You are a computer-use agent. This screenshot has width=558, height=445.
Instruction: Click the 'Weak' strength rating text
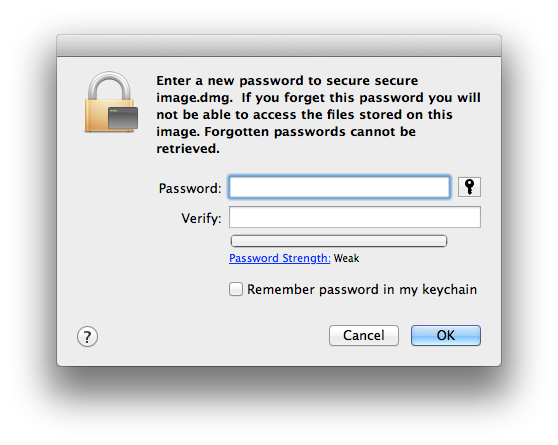(x=346, y=258)
